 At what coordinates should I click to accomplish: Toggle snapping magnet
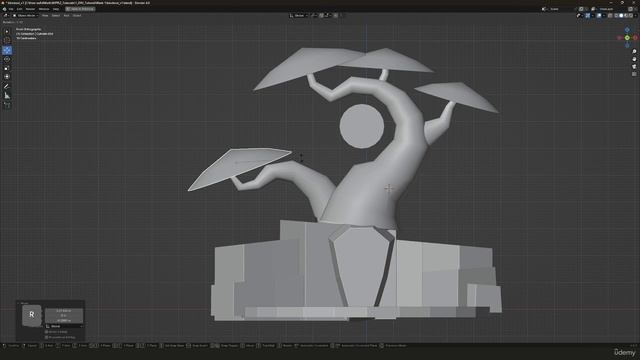321,16
